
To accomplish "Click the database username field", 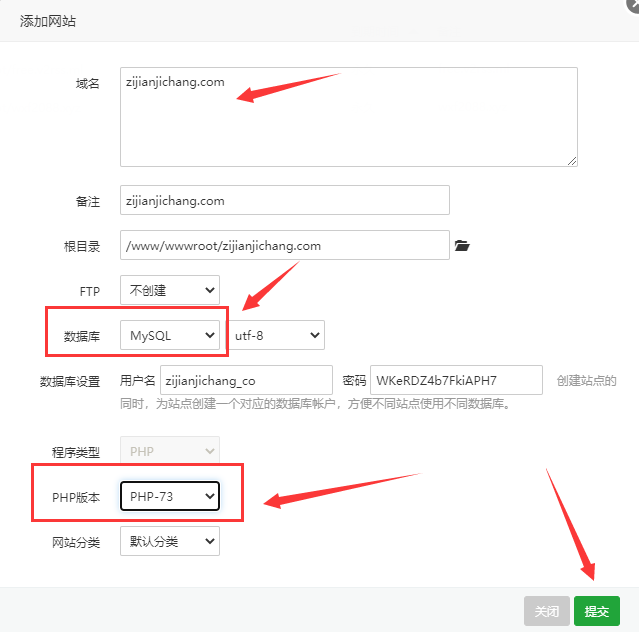I will [247, 380].
